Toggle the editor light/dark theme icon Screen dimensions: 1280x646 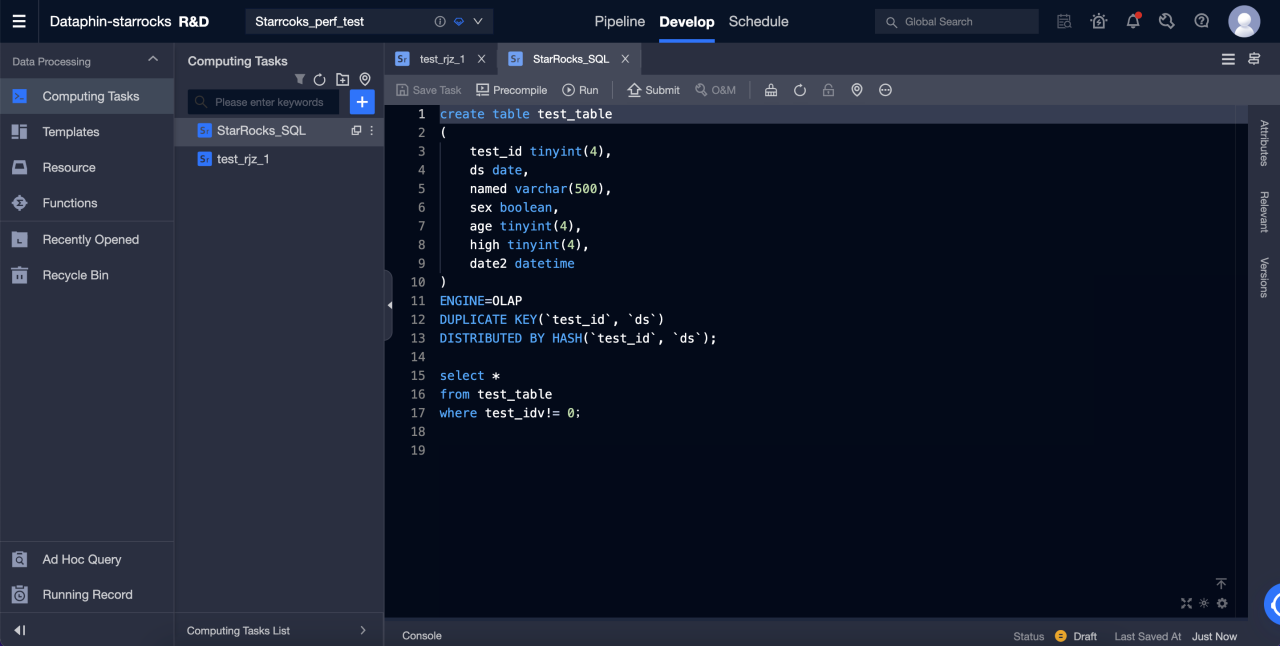pyautogui.click(x=1204, y=603)
